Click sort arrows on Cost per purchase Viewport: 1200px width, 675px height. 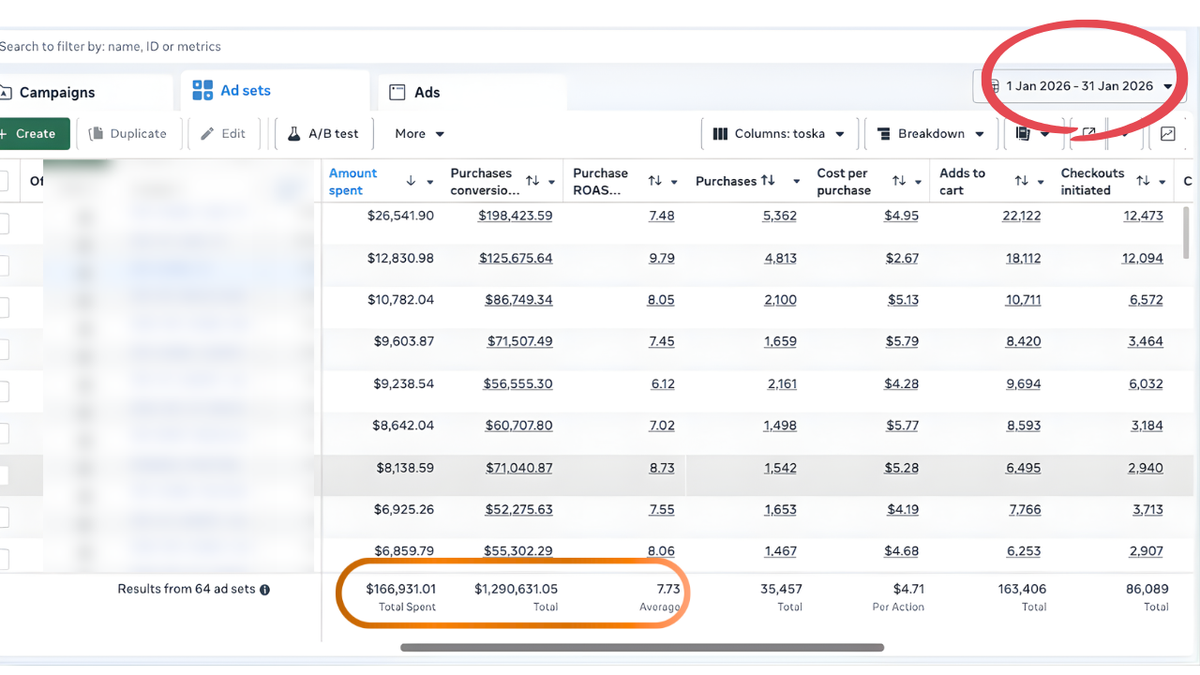[899, 181]
